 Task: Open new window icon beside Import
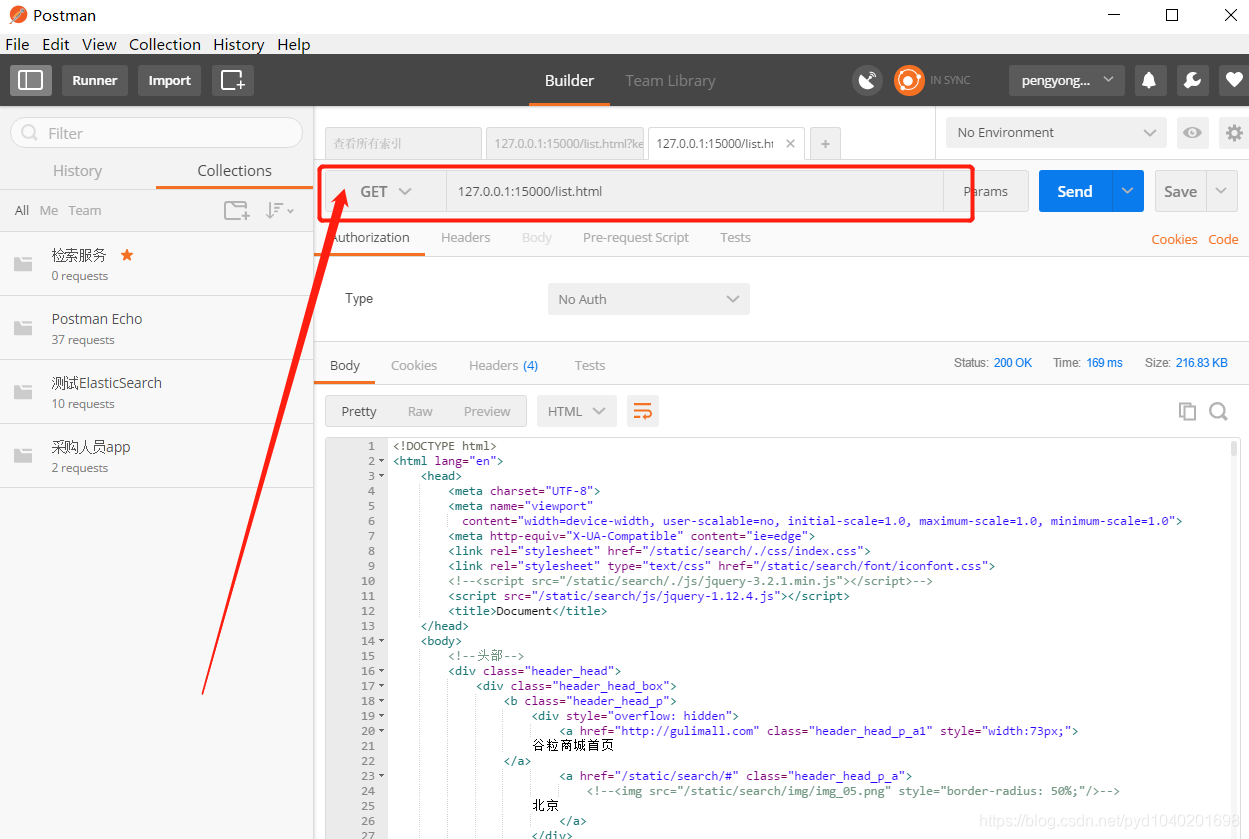(232, 80)
